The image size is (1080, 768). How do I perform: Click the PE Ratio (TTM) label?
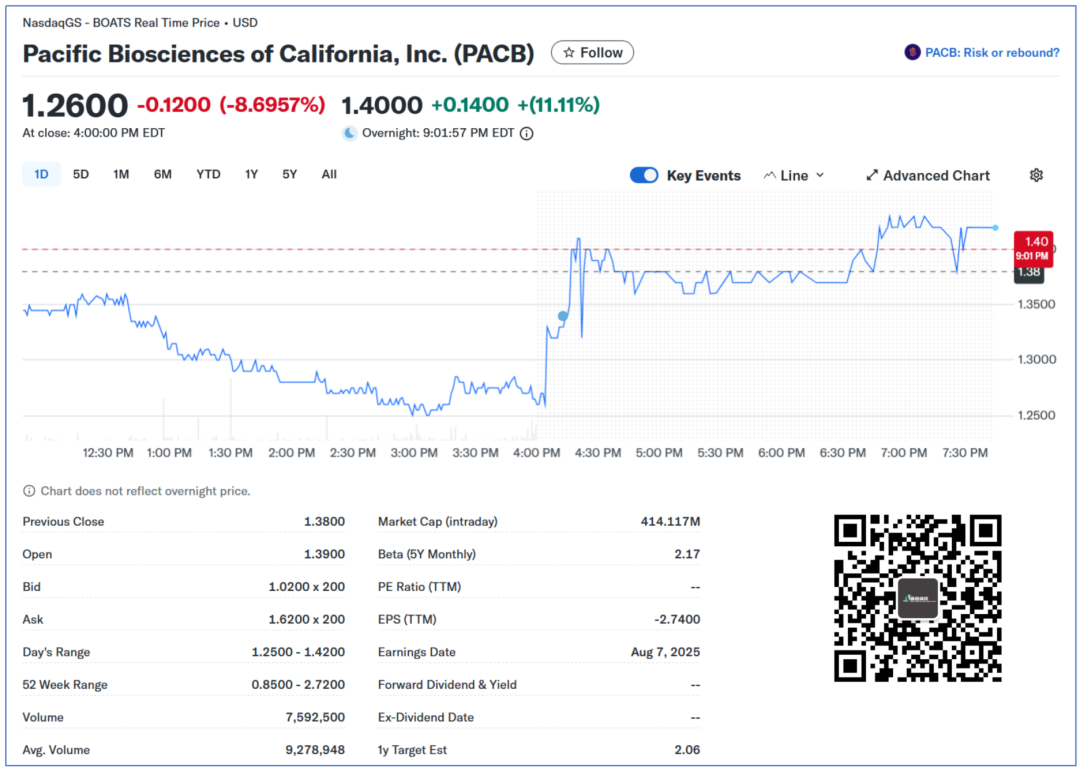pyautogui.click(x=419, y=587)
